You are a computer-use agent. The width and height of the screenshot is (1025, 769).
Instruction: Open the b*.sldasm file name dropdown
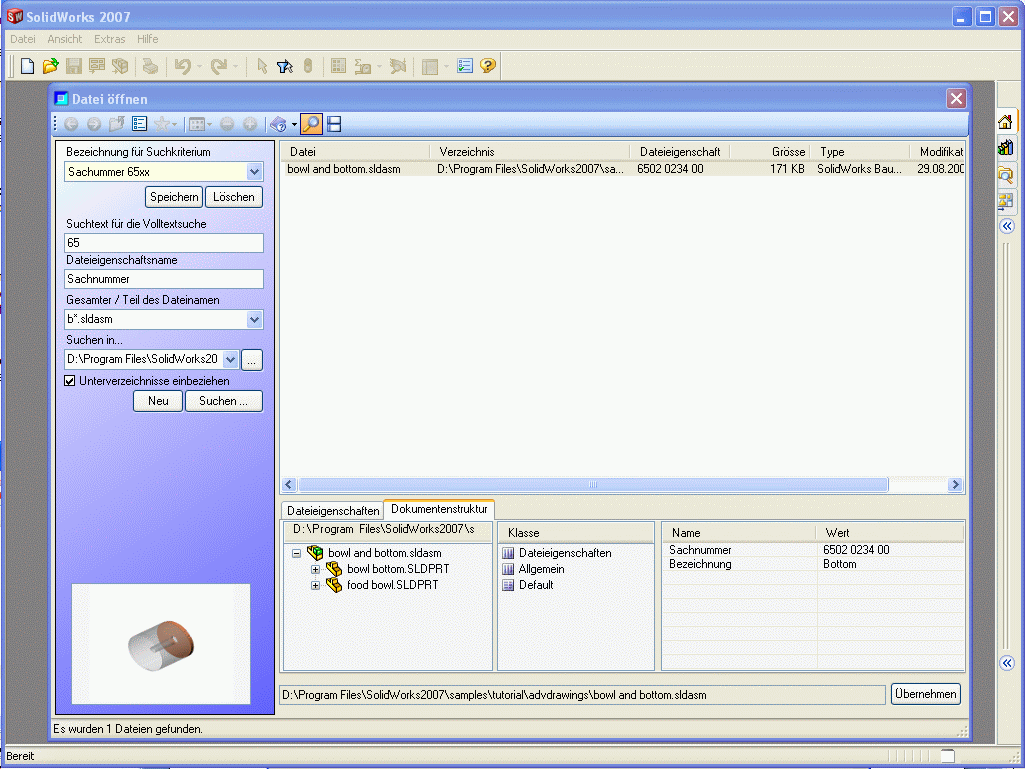[x=254, y=320]
